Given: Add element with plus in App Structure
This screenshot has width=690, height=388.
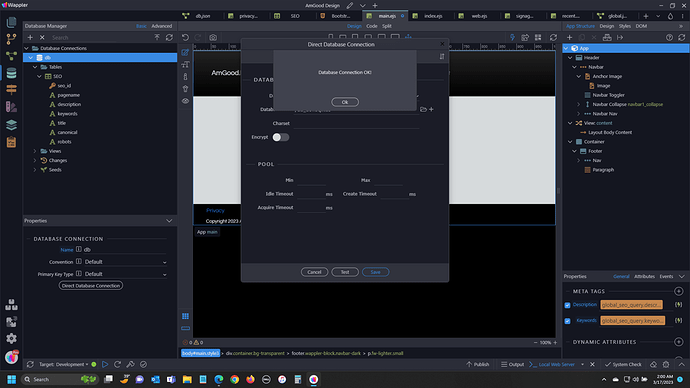Looking at the screenshot, I should click(569, 37).
